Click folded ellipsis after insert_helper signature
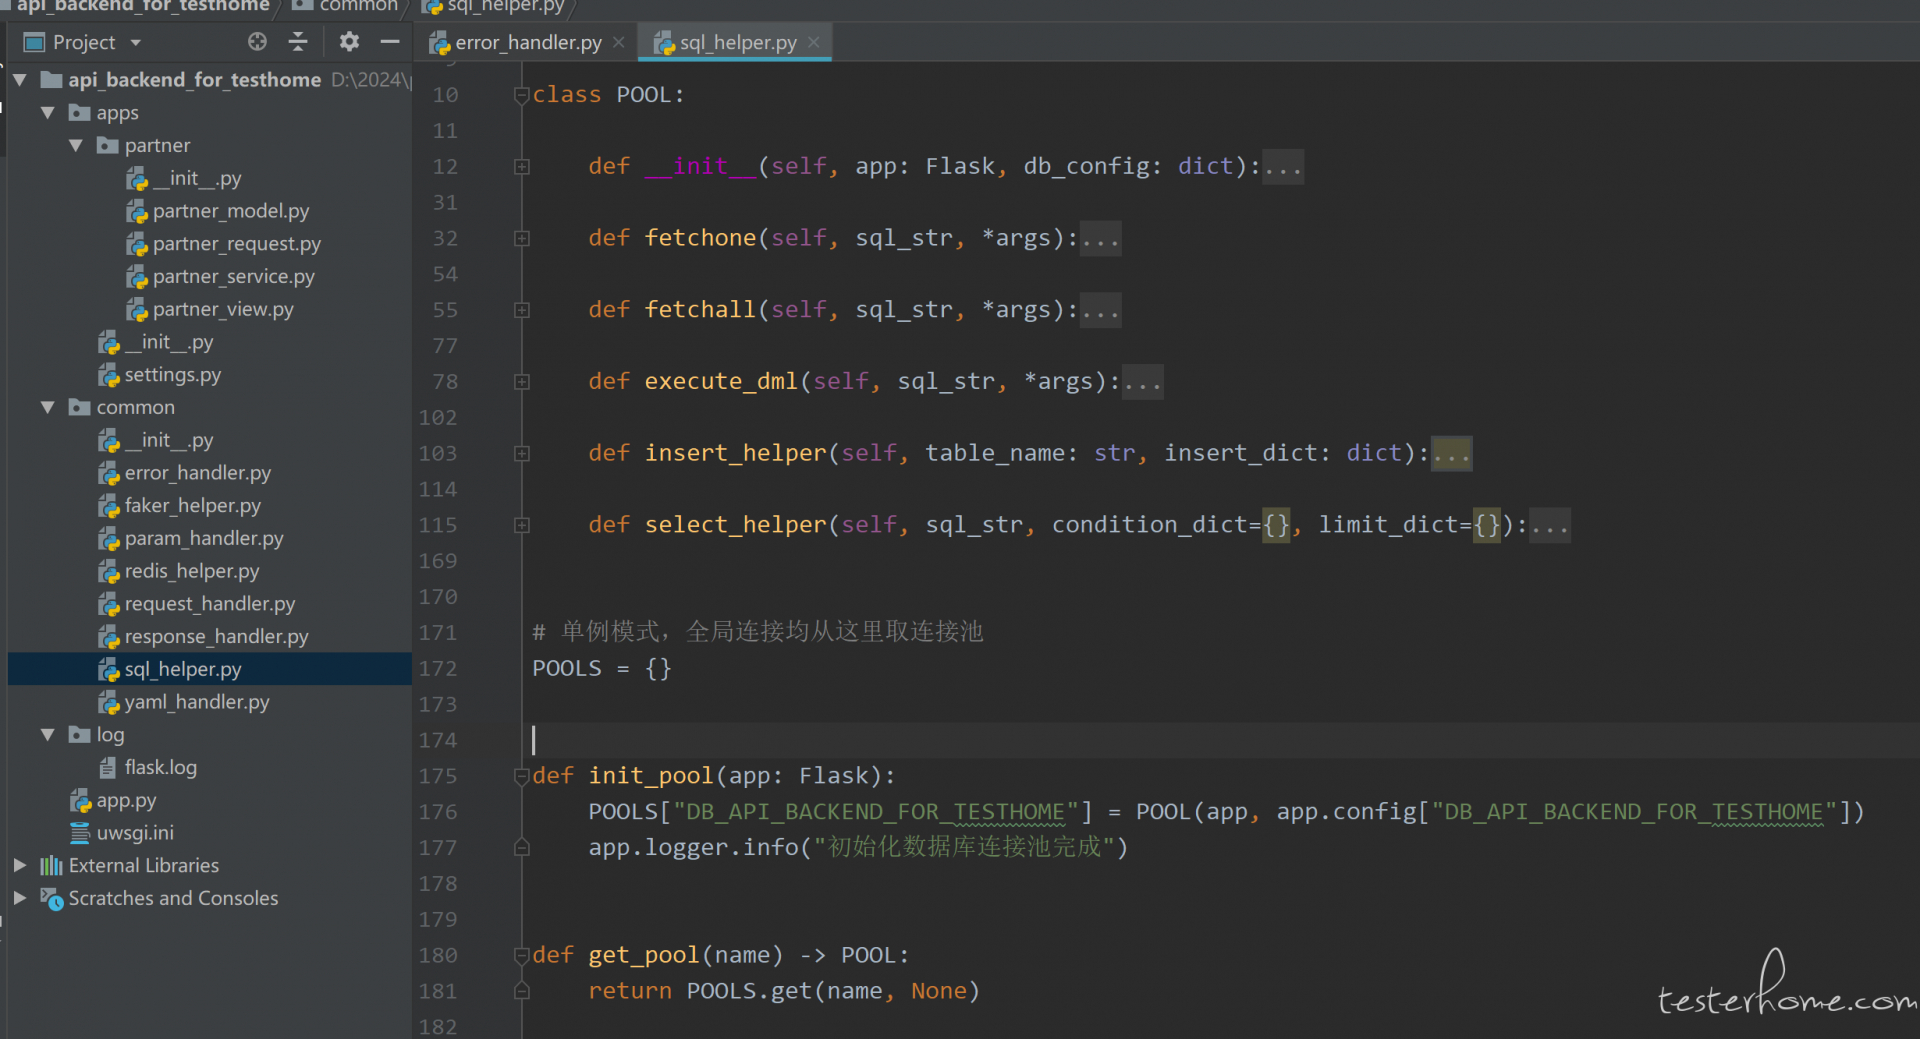The height and width of the screenshot is (1039, 1920). pyautogui.click(x=1451, y=453)
